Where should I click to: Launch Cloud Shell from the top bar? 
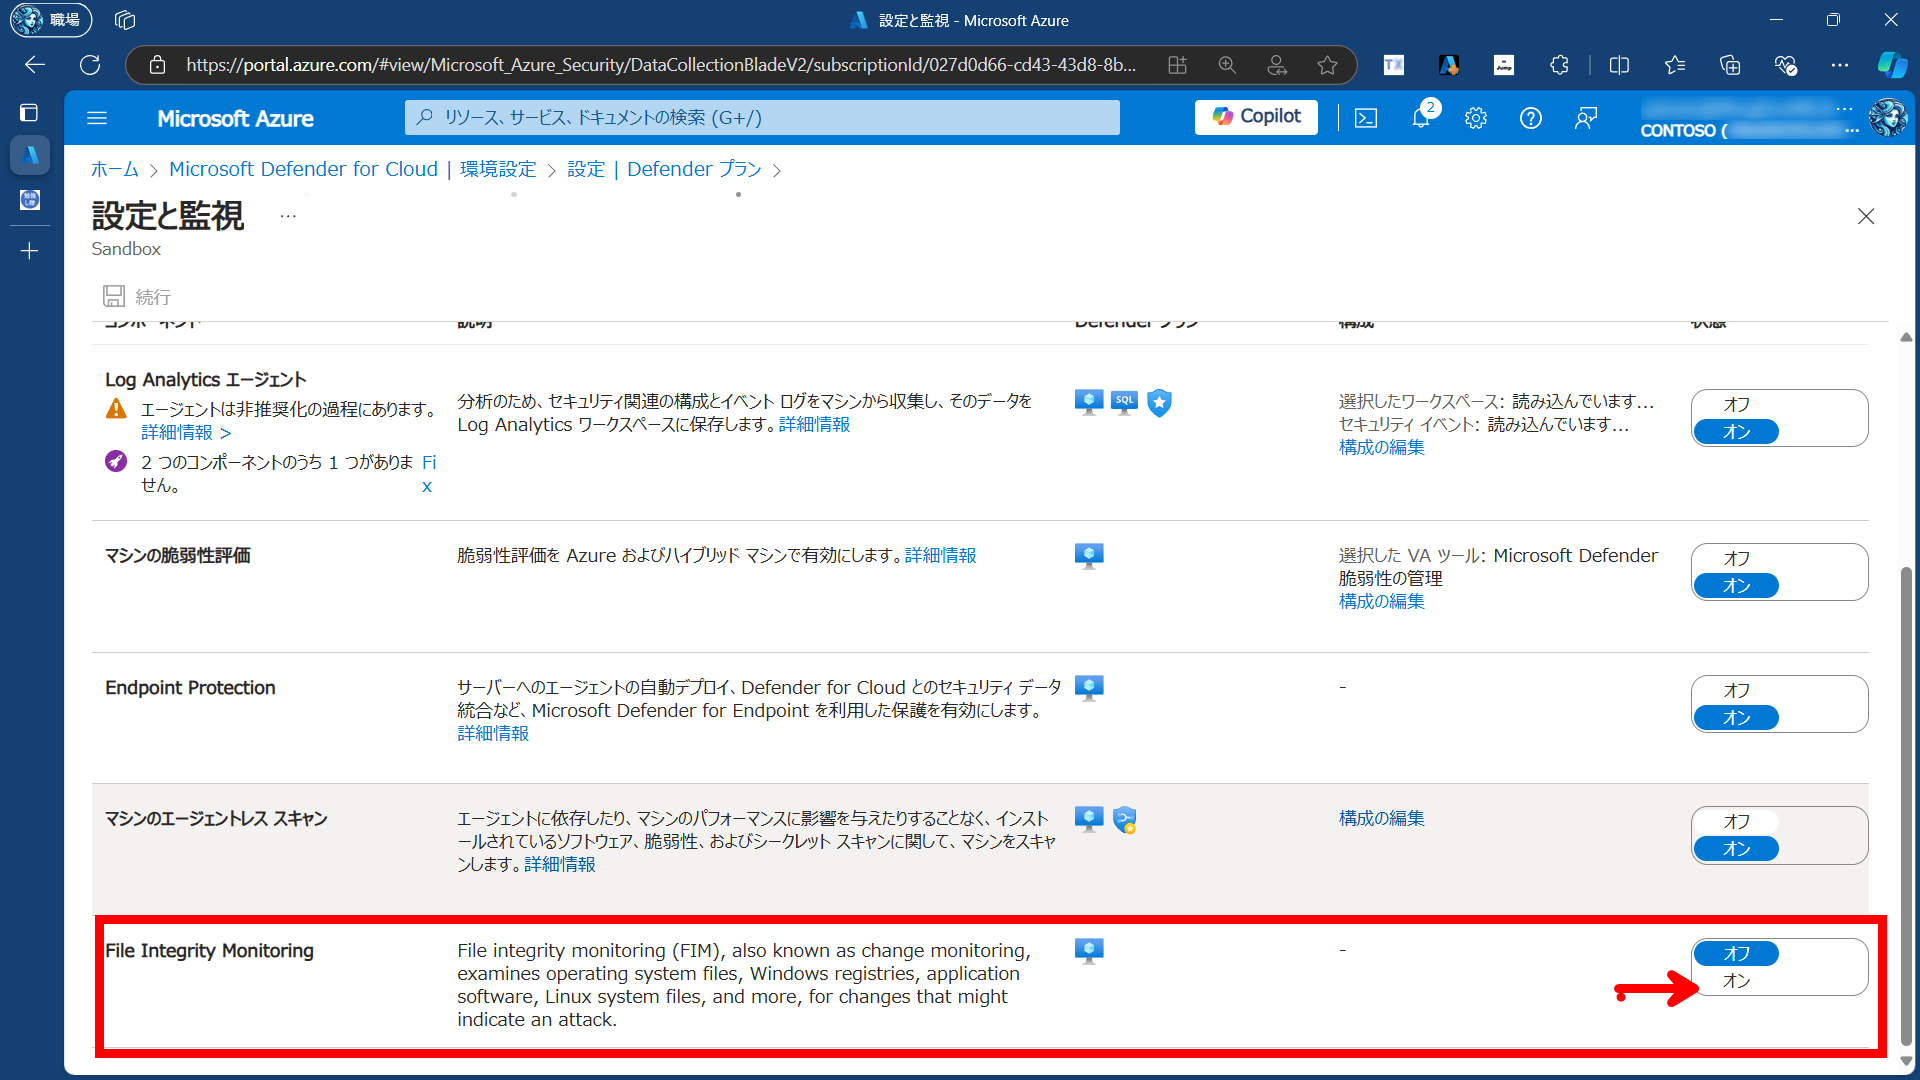click(1366, 118)
